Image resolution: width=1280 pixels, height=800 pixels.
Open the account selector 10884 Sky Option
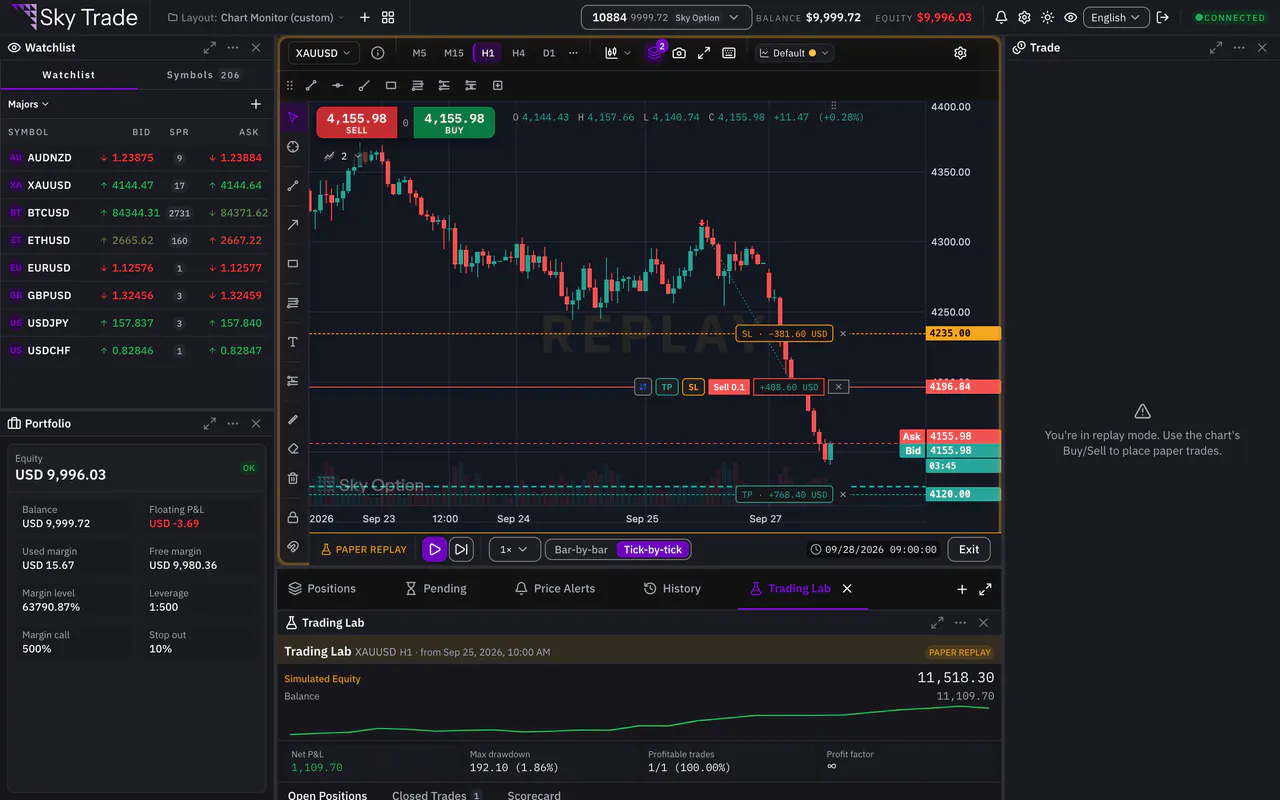point(666,17)
